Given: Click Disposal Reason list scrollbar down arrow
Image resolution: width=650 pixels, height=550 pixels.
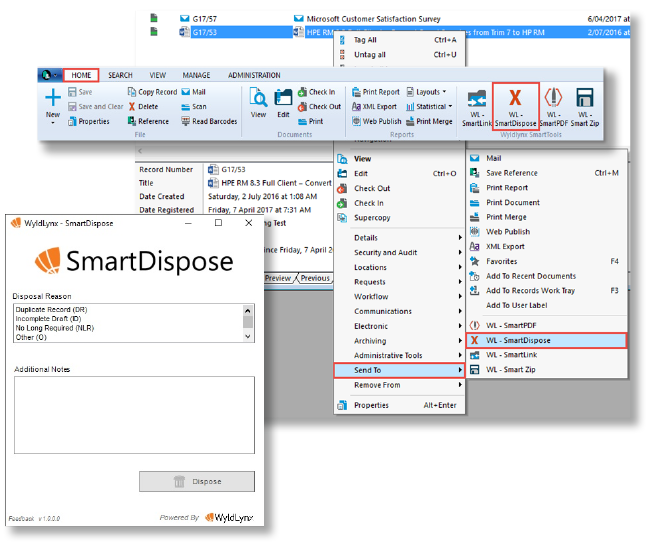Looking at the screenshot, I should (248, 336).
